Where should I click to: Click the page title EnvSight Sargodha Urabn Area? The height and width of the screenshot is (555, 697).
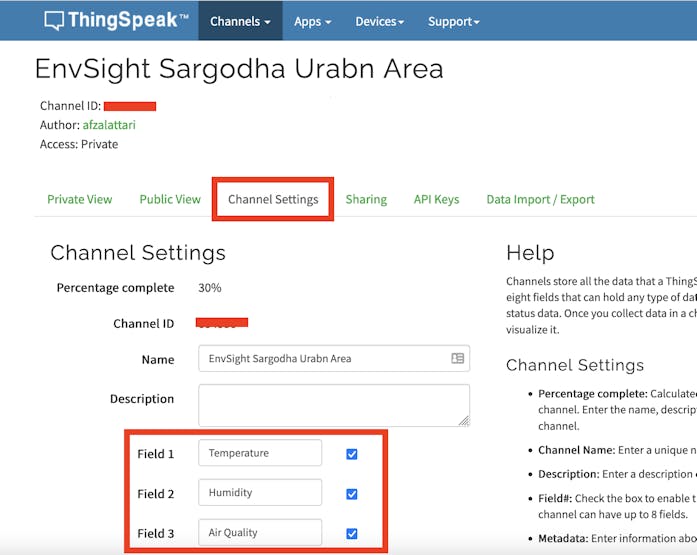239,69
